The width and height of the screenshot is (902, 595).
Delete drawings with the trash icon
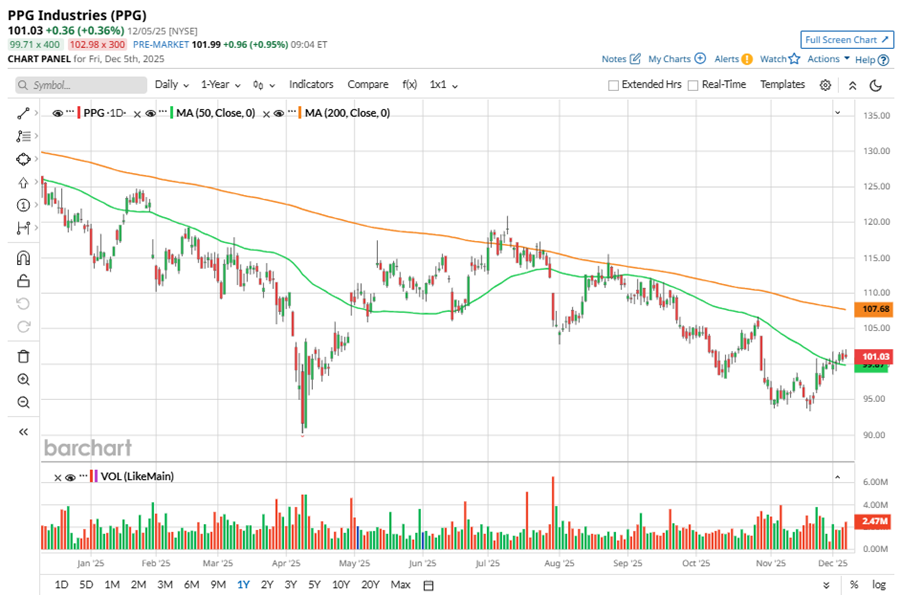coord(23,356)
